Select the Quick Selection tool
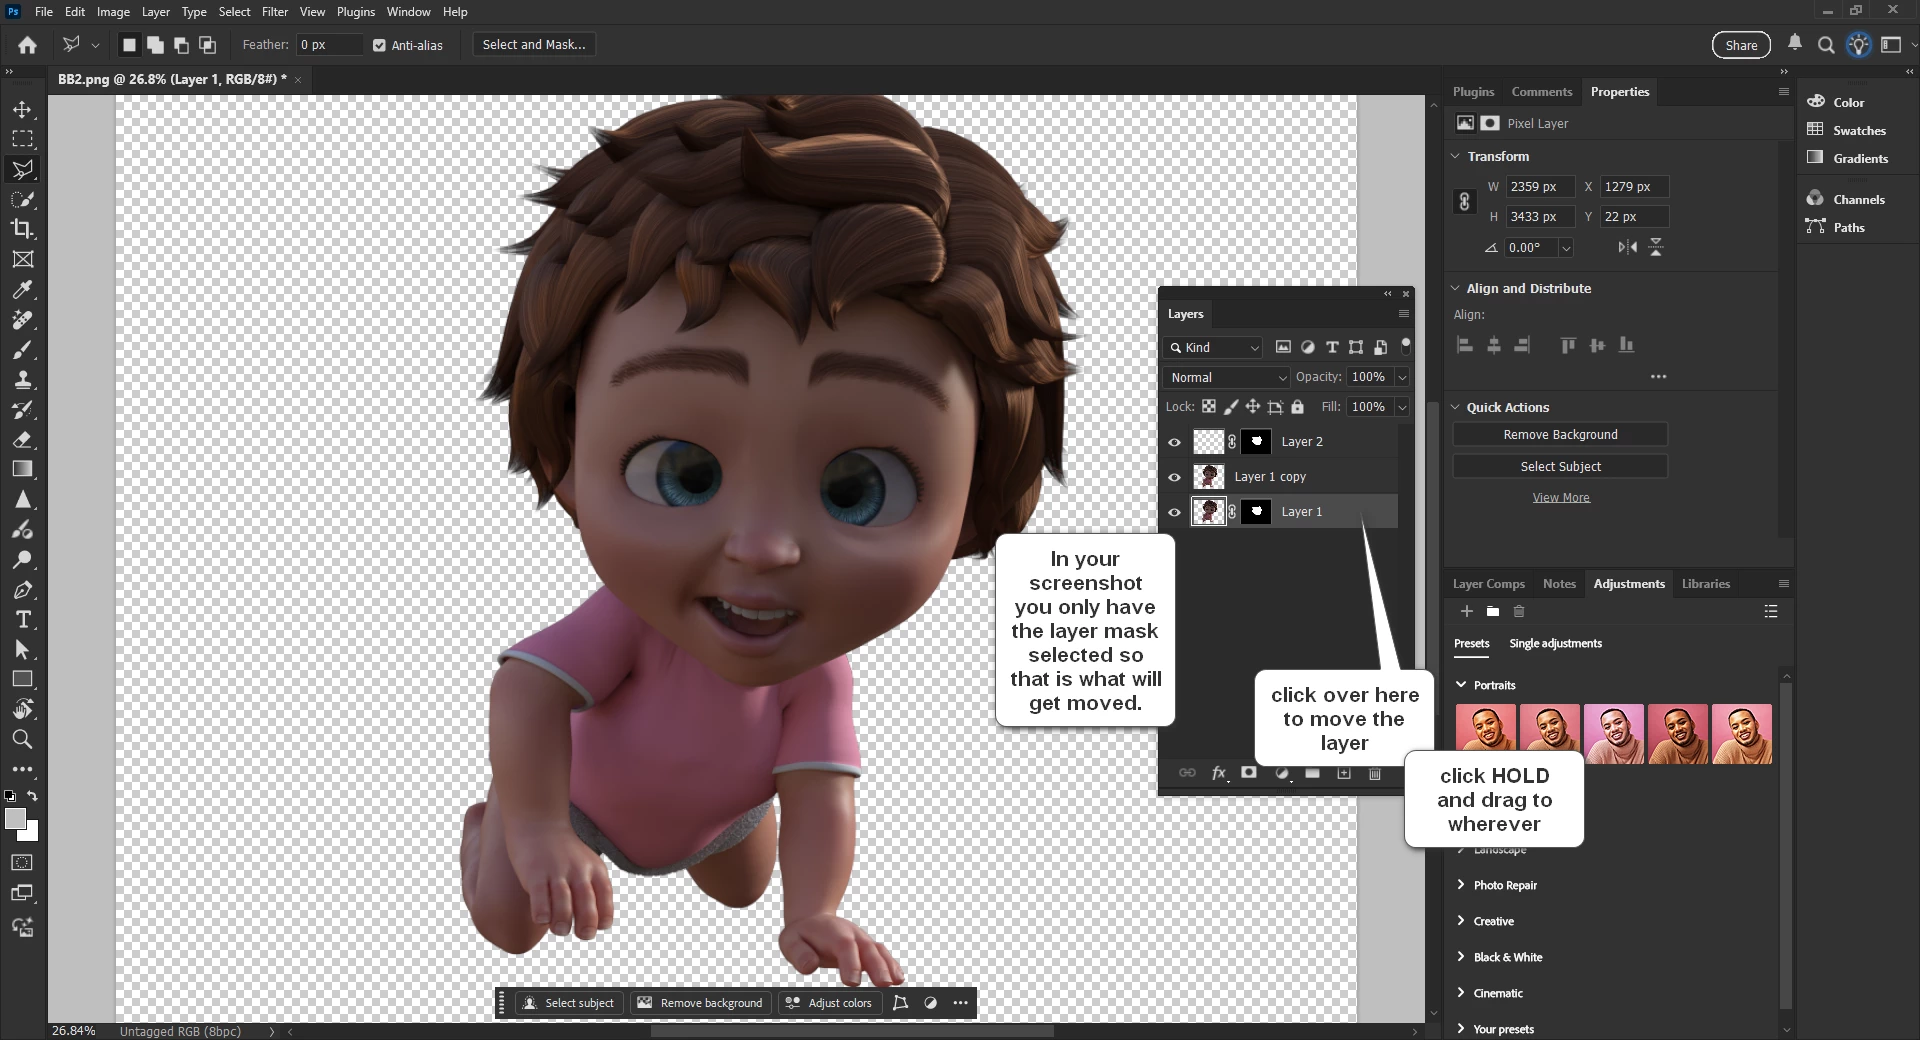Viewport: 1920px width, 1040px height. (22, 199)
